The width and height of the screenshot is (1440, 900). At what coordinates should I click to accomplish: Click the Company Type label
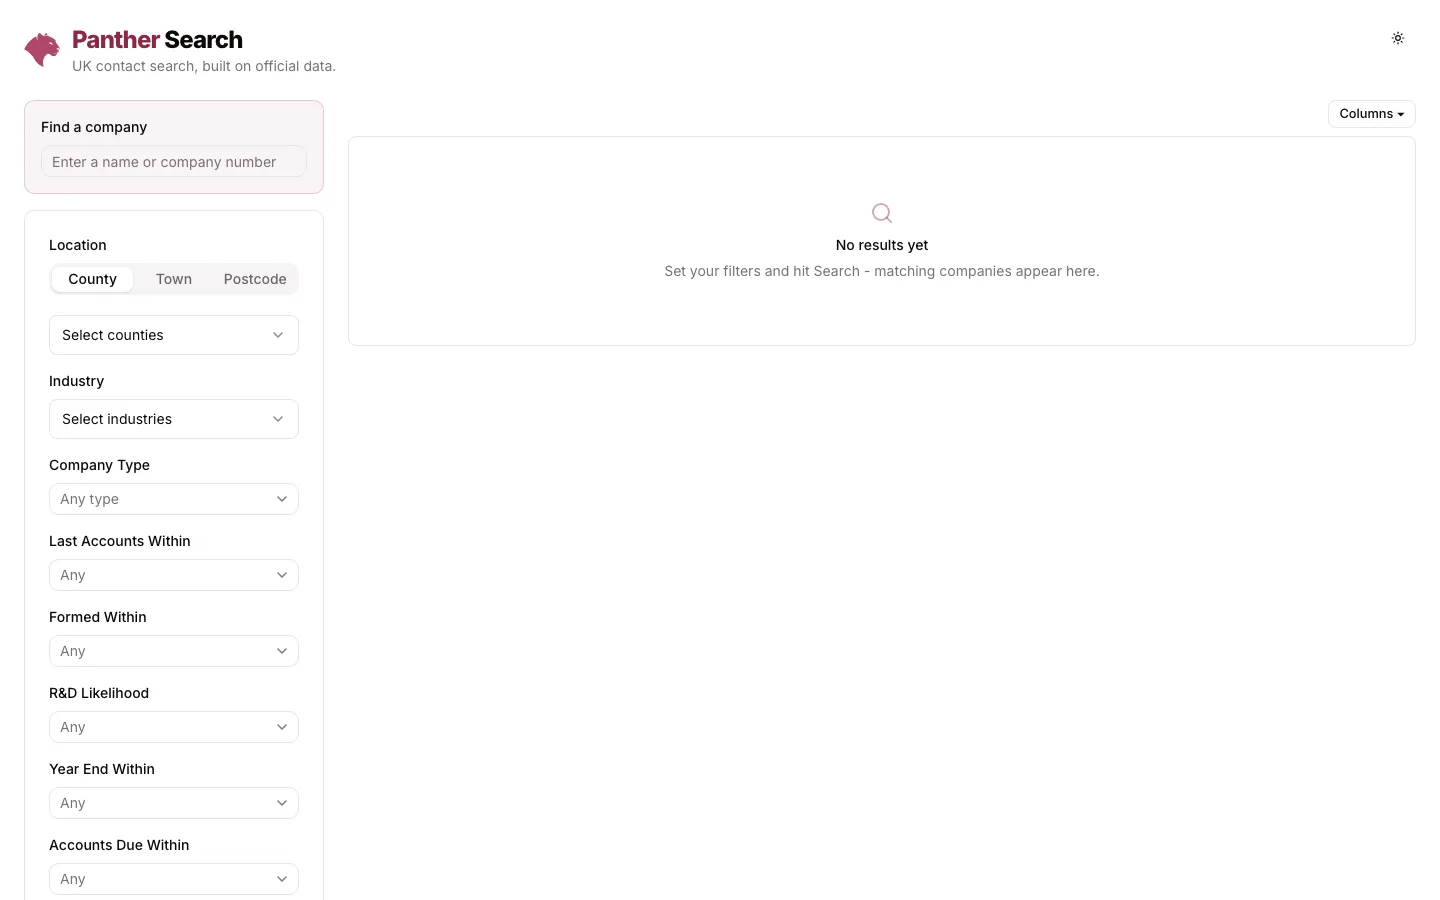pyautogui.click(x=99, y=465)
